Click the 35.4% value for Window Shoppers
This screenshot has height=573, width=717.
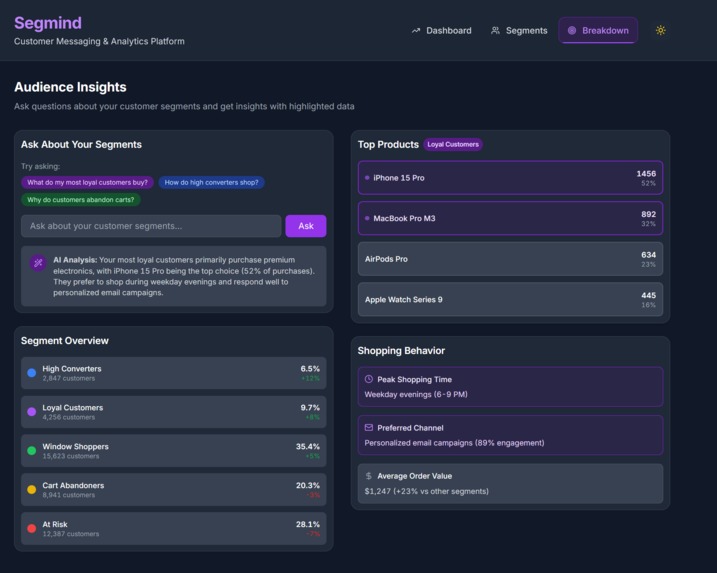308,446
